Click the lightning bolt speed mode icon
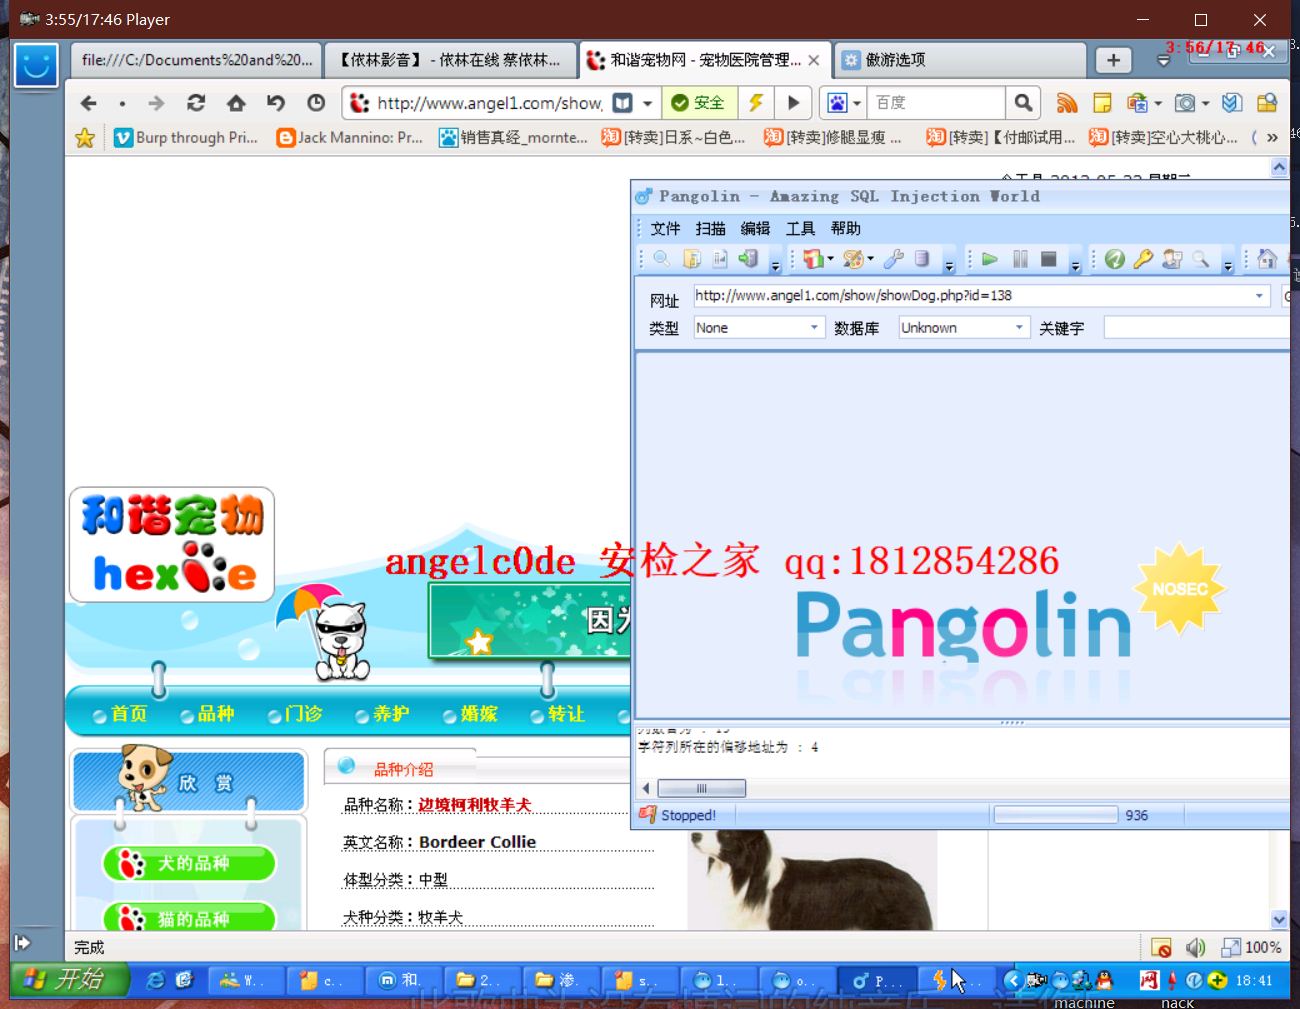 pyautogui.click(x=756, y=103)
